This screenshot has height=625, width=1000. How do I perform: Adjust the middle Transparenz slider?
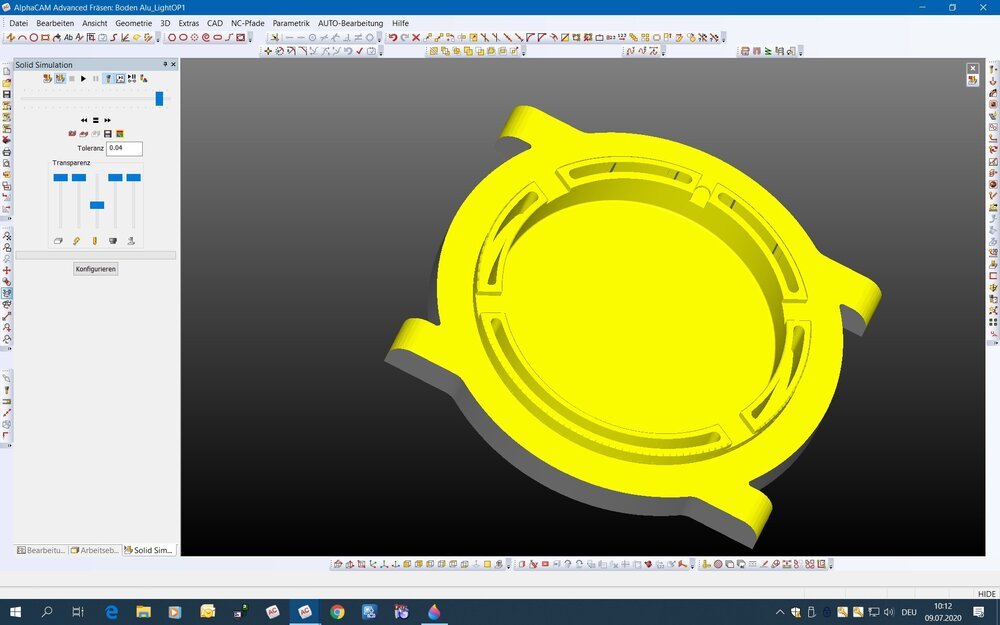97,205
